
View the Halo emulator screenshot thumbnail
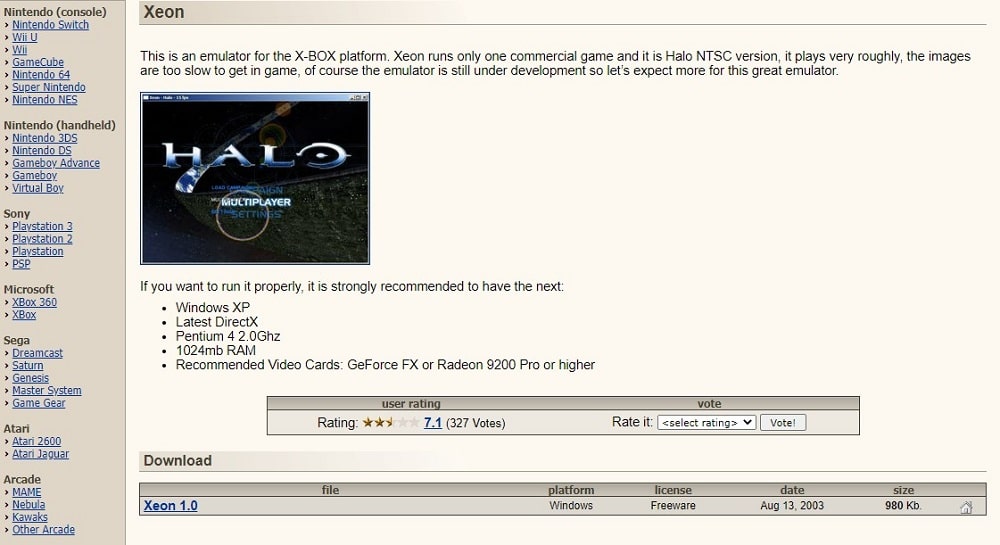[x=255, y=178]
